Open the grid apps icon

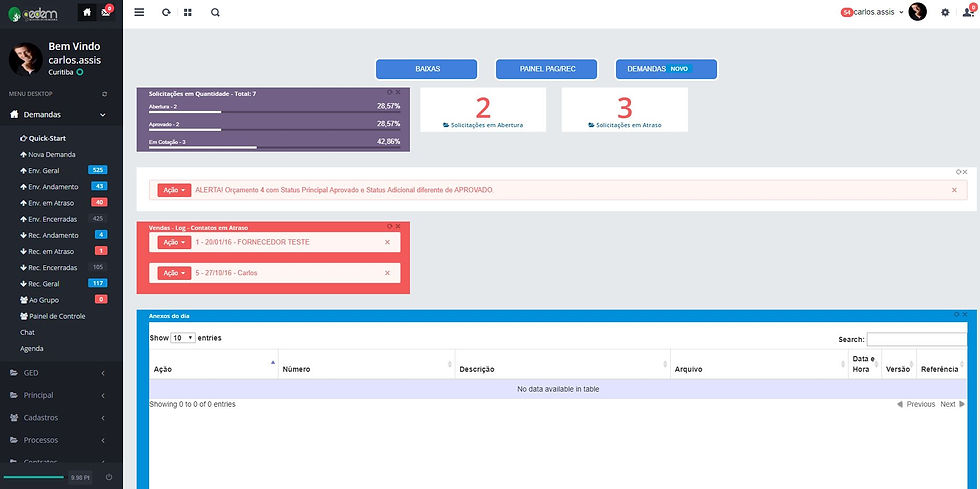pyautogui.click(x=188, y=12)
